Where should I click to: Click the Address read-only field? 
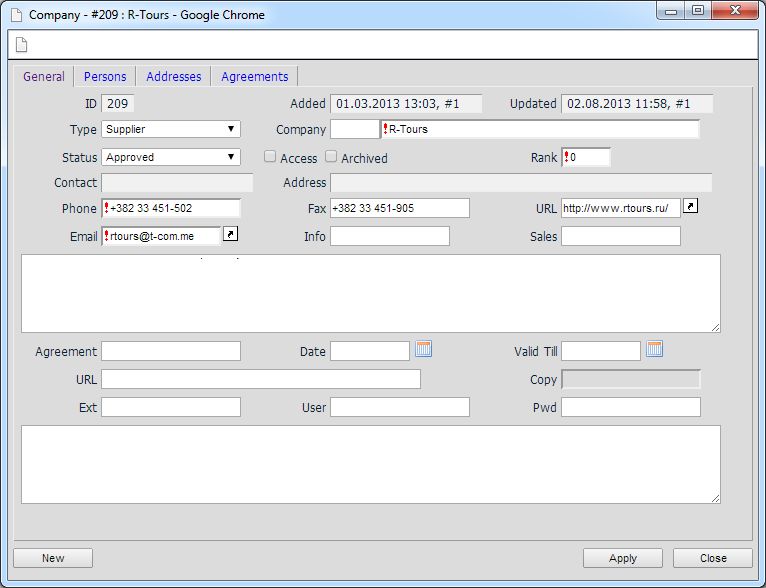[x=521, y=183]
